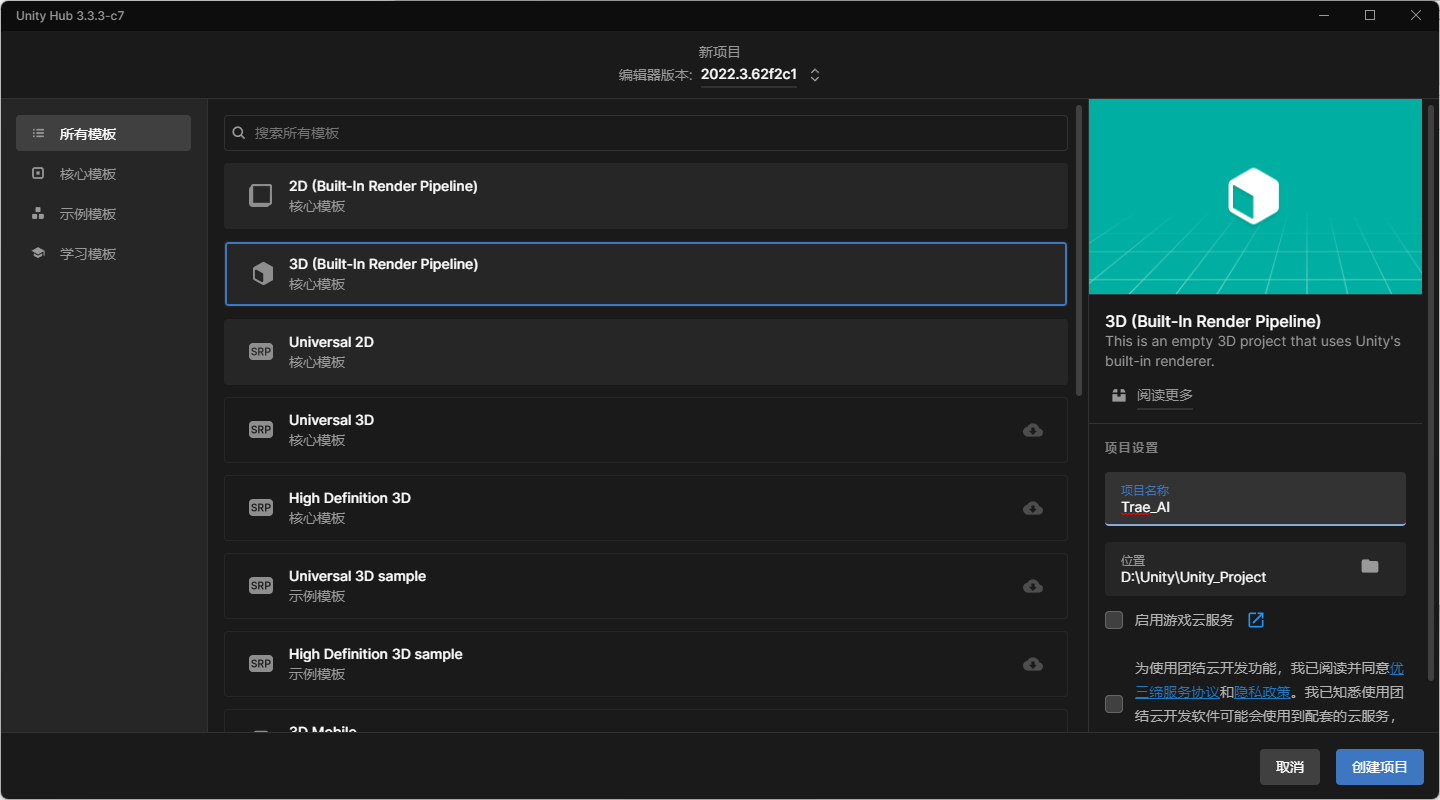
Task: Select the Universal 3D template
Action: click(x=646, y=430)
